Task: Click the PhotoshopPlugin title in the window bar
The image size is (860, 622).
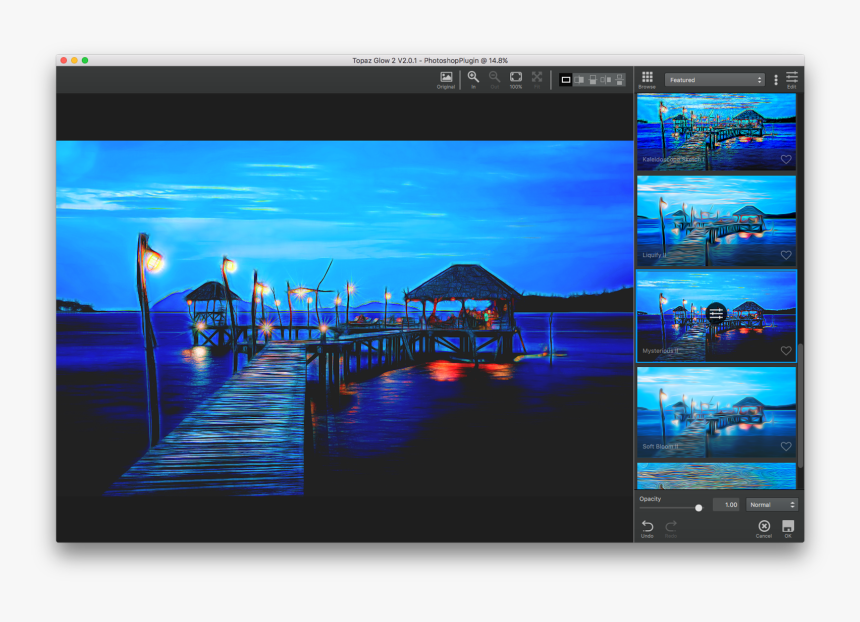Action: (x=460, y=59)
